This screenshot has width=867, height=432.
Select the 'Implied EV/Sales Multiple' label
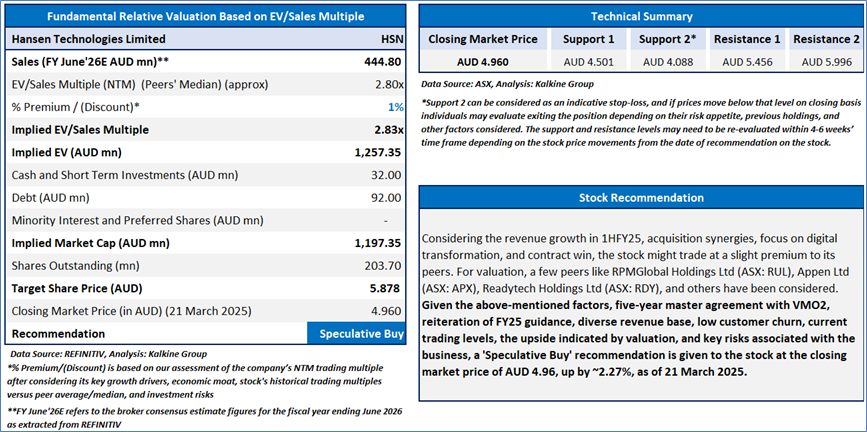(80, 131)
